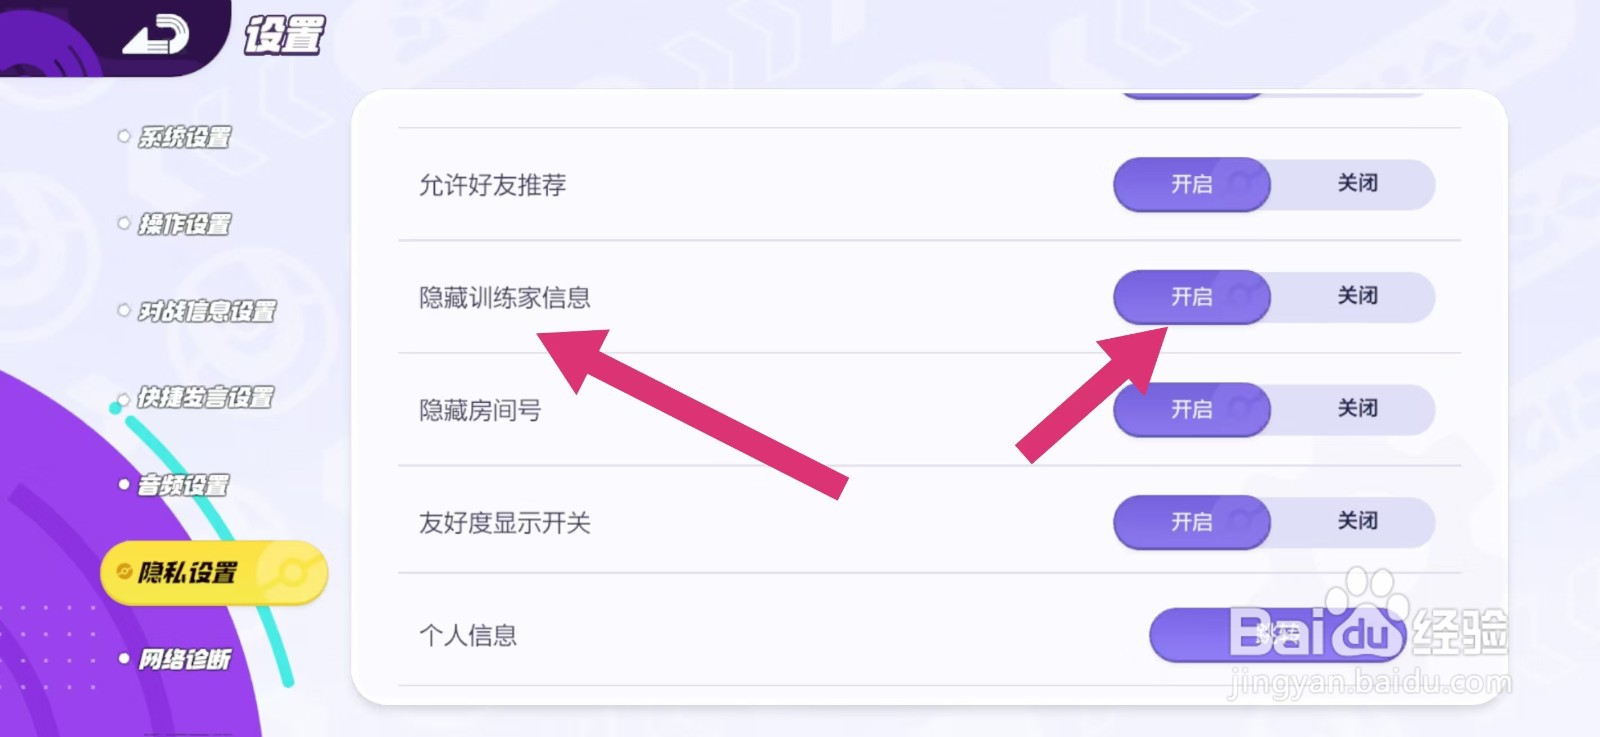Enable 隐藏房间号 with 开启
This screenshot has width=1600, height=737.
(x=1191, y=409)
